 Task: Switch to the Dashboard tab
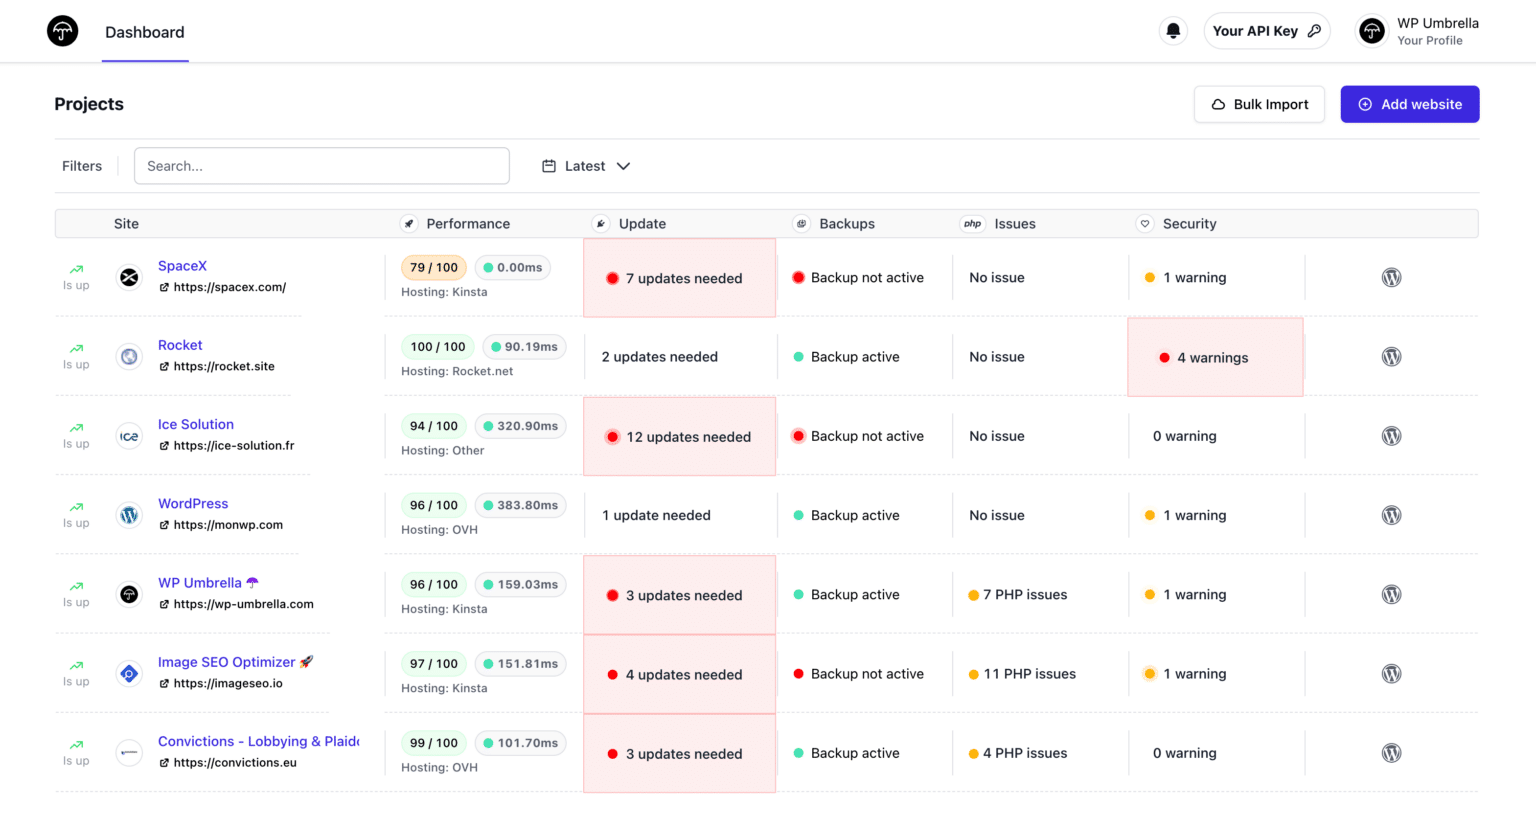(145, 32)
